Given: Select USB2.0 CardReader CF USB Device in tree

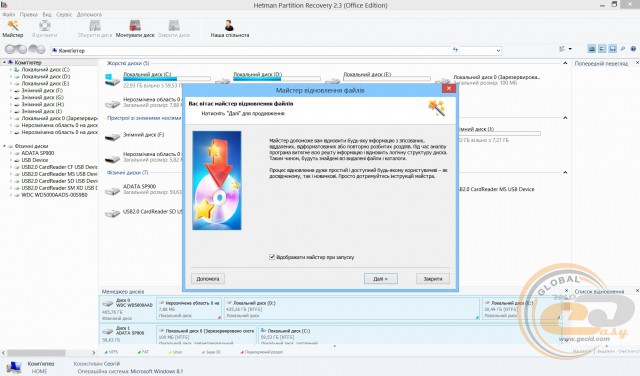Looking at the screenshot, I should [x=59, y=167].
